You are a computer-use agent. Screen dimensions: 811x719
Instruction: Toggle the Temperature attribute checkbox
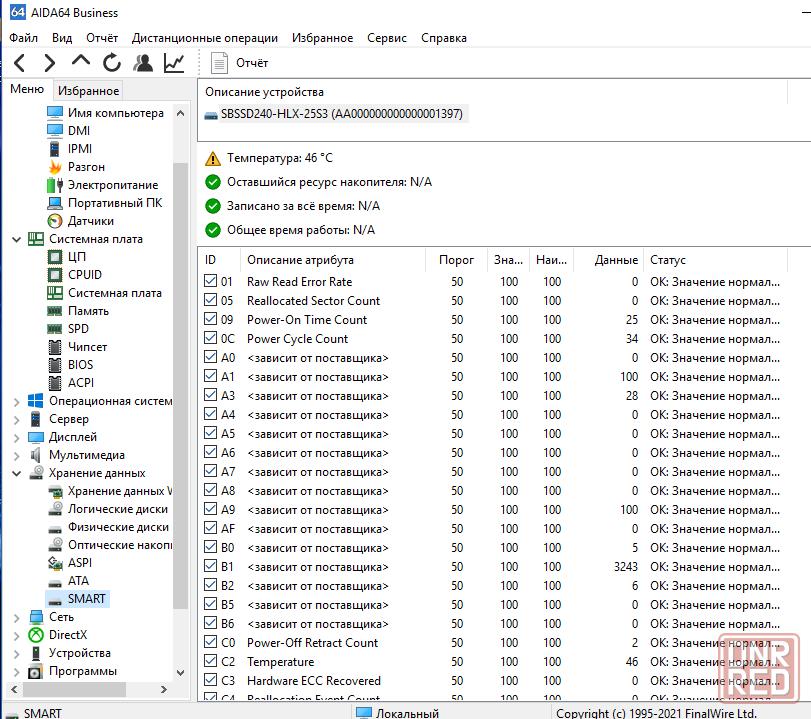pyautogui.click(x=210, y=662)
